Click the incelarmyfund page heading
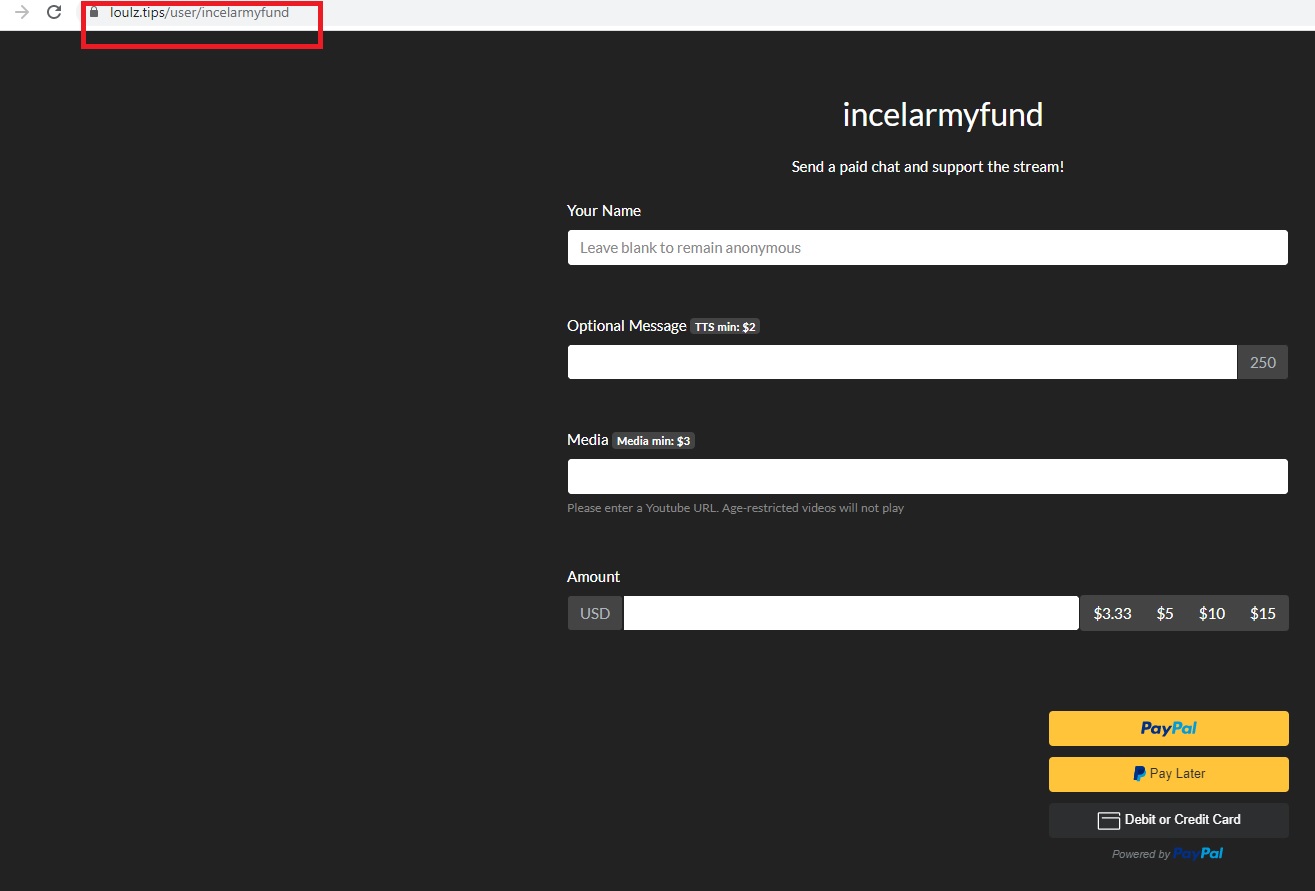The width and height of the screenshot is (1315, 891). 942,115
